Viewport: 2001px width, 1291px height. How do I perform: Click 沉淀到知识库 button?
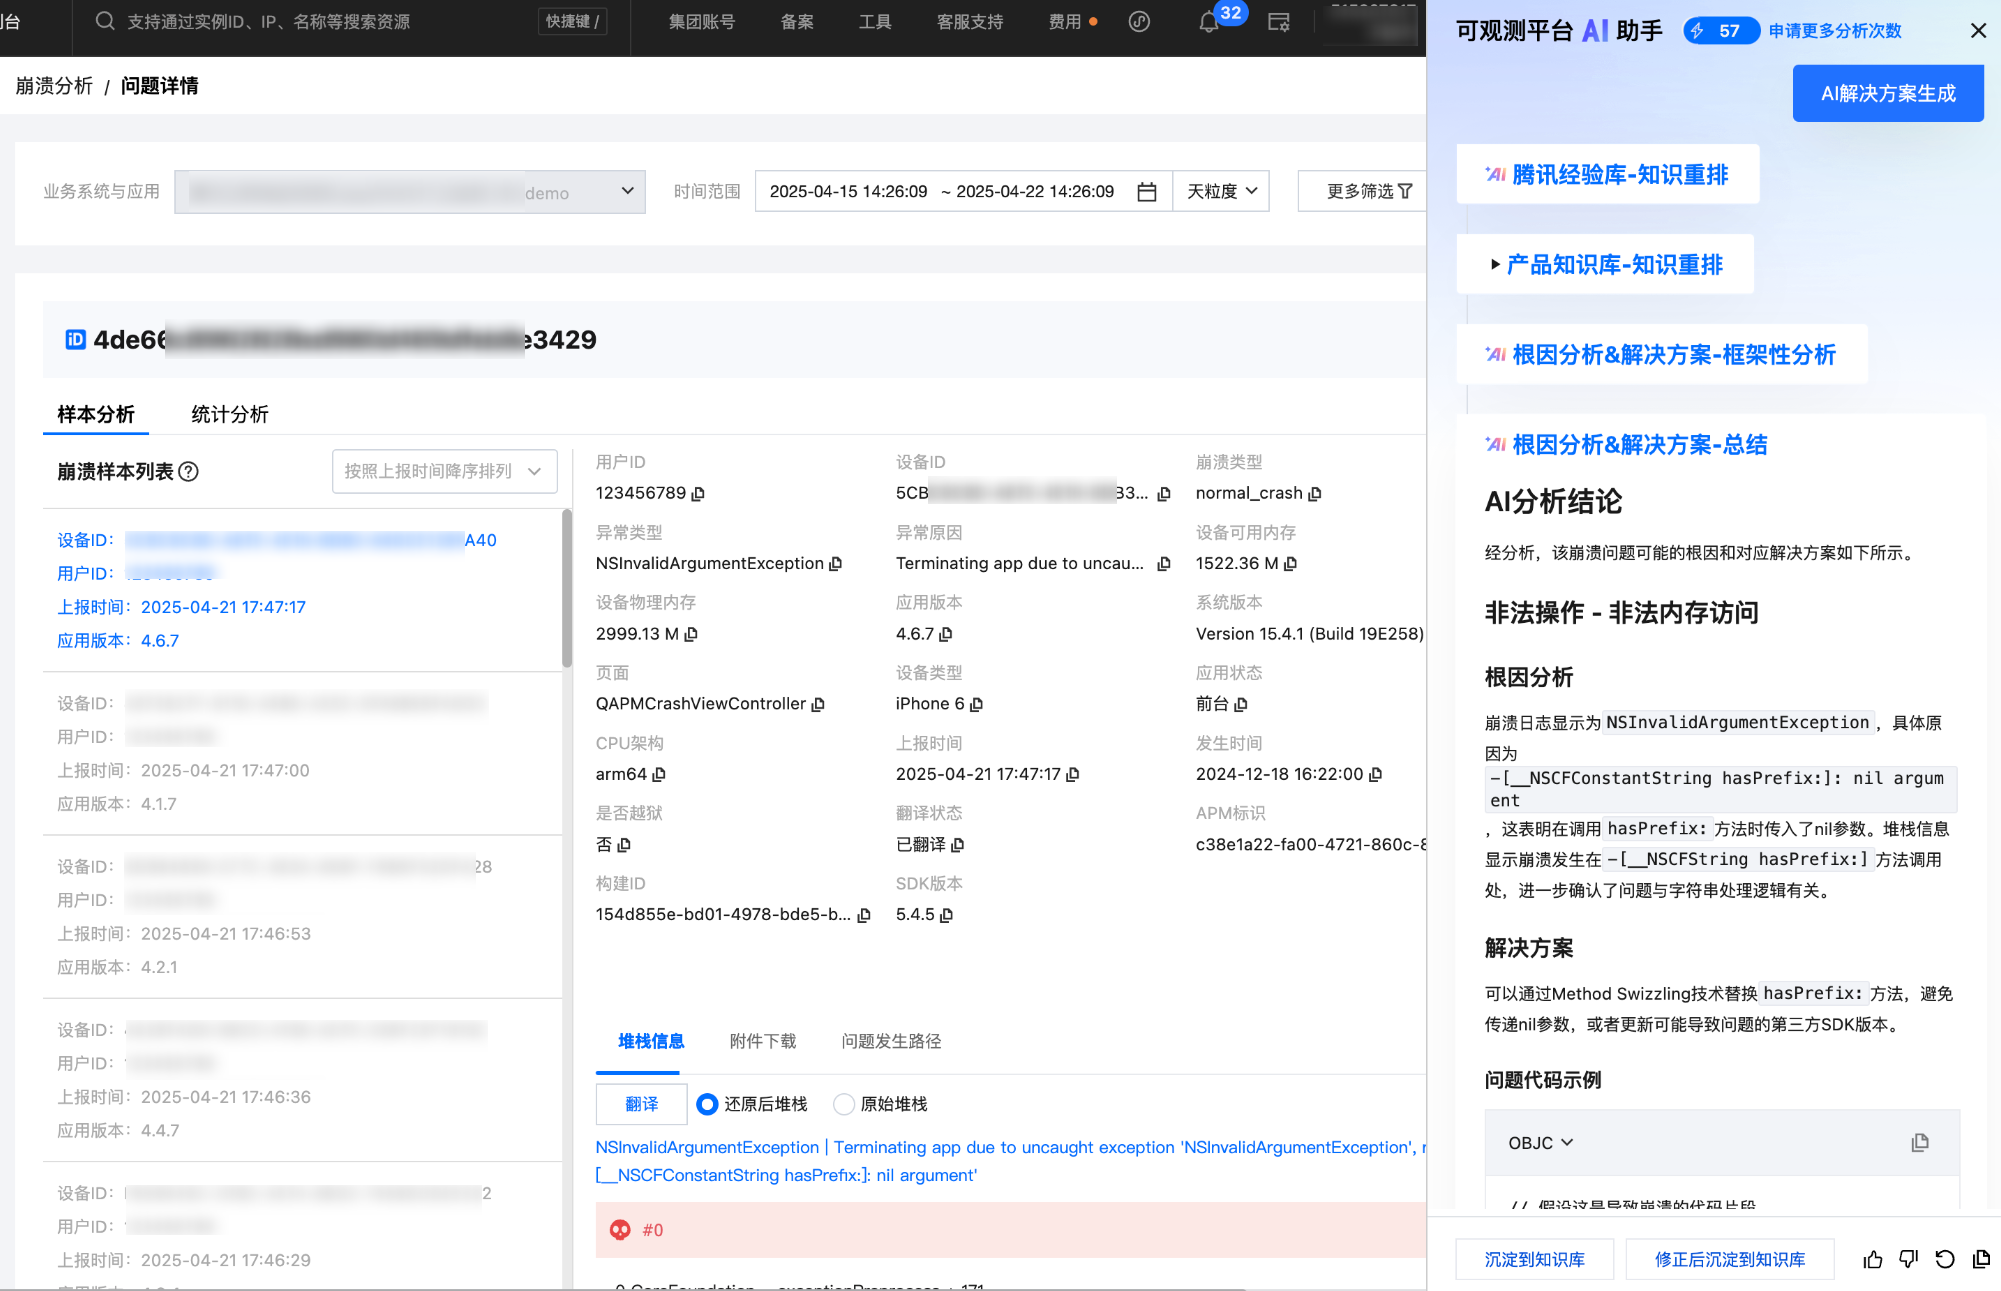1534,1260
